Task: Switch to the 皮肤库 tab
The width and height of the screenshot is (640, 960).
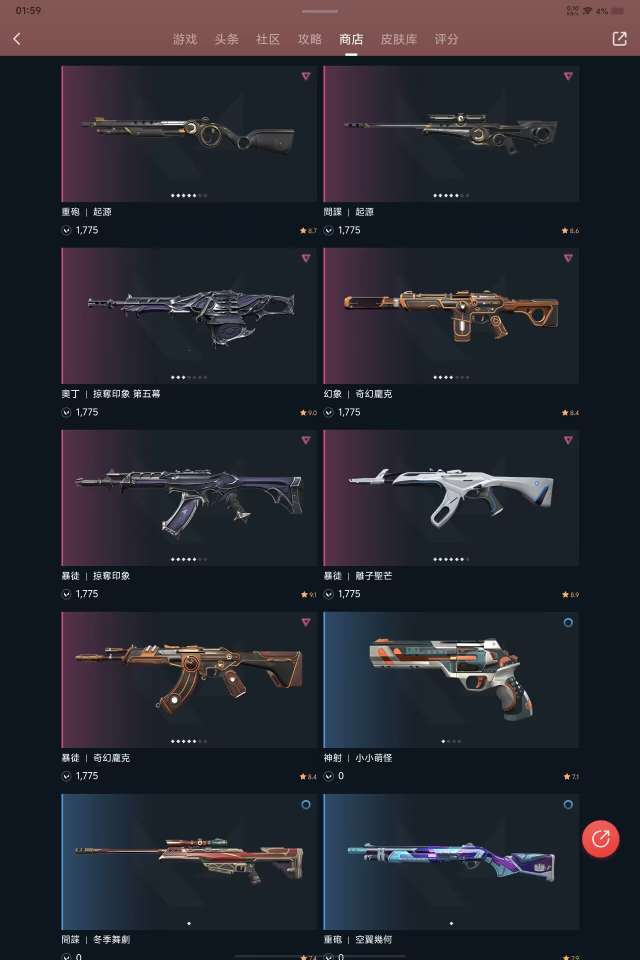Action: [x=399, y=39]
